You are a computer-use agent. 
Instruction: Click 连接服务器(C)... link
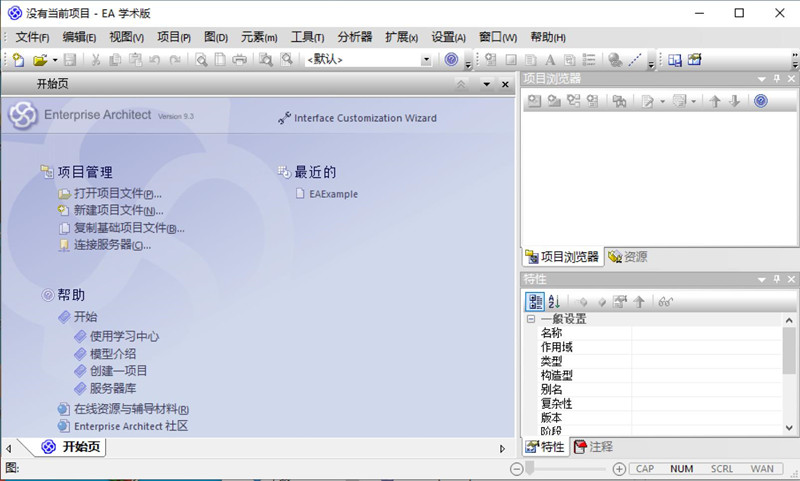tap(112, 245)
